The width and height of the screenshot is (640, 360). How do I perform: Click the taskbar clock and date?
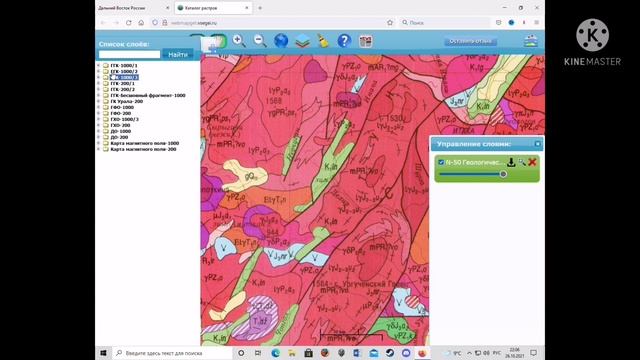[515, 353]
